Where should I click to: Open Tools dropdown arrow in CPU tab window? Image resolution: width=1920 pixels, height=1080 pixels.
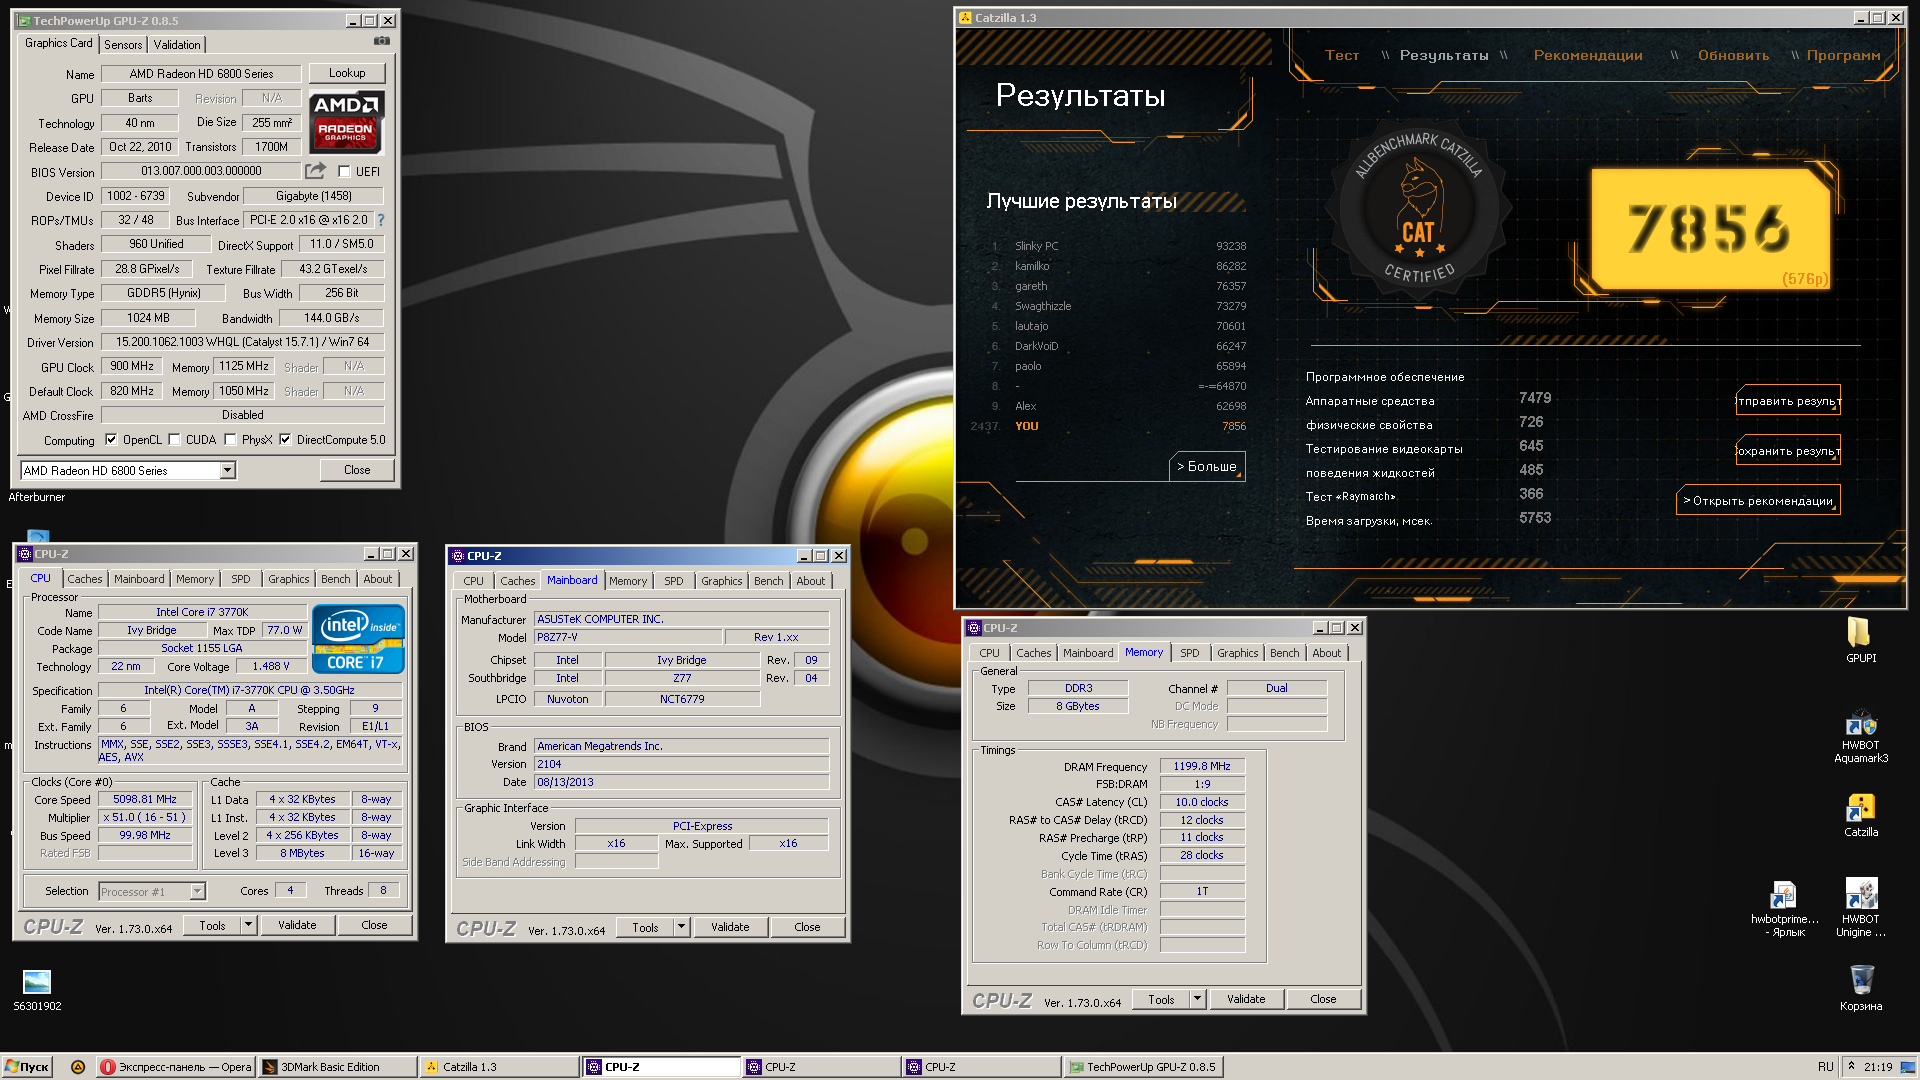point(249,925)
